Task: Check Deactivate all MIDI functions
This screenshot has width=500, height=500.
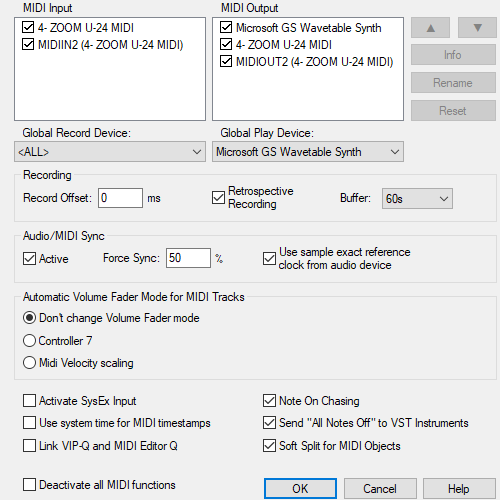Action: [x=29, y=485]
